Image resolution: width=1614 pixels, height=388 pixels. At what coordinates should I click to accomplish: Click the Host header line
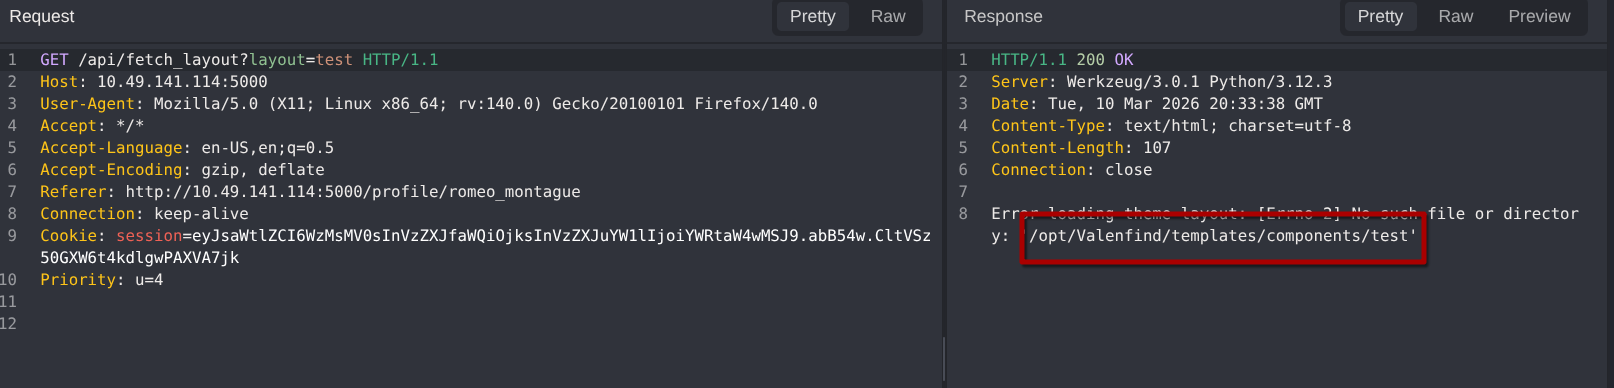click(154, 82)
